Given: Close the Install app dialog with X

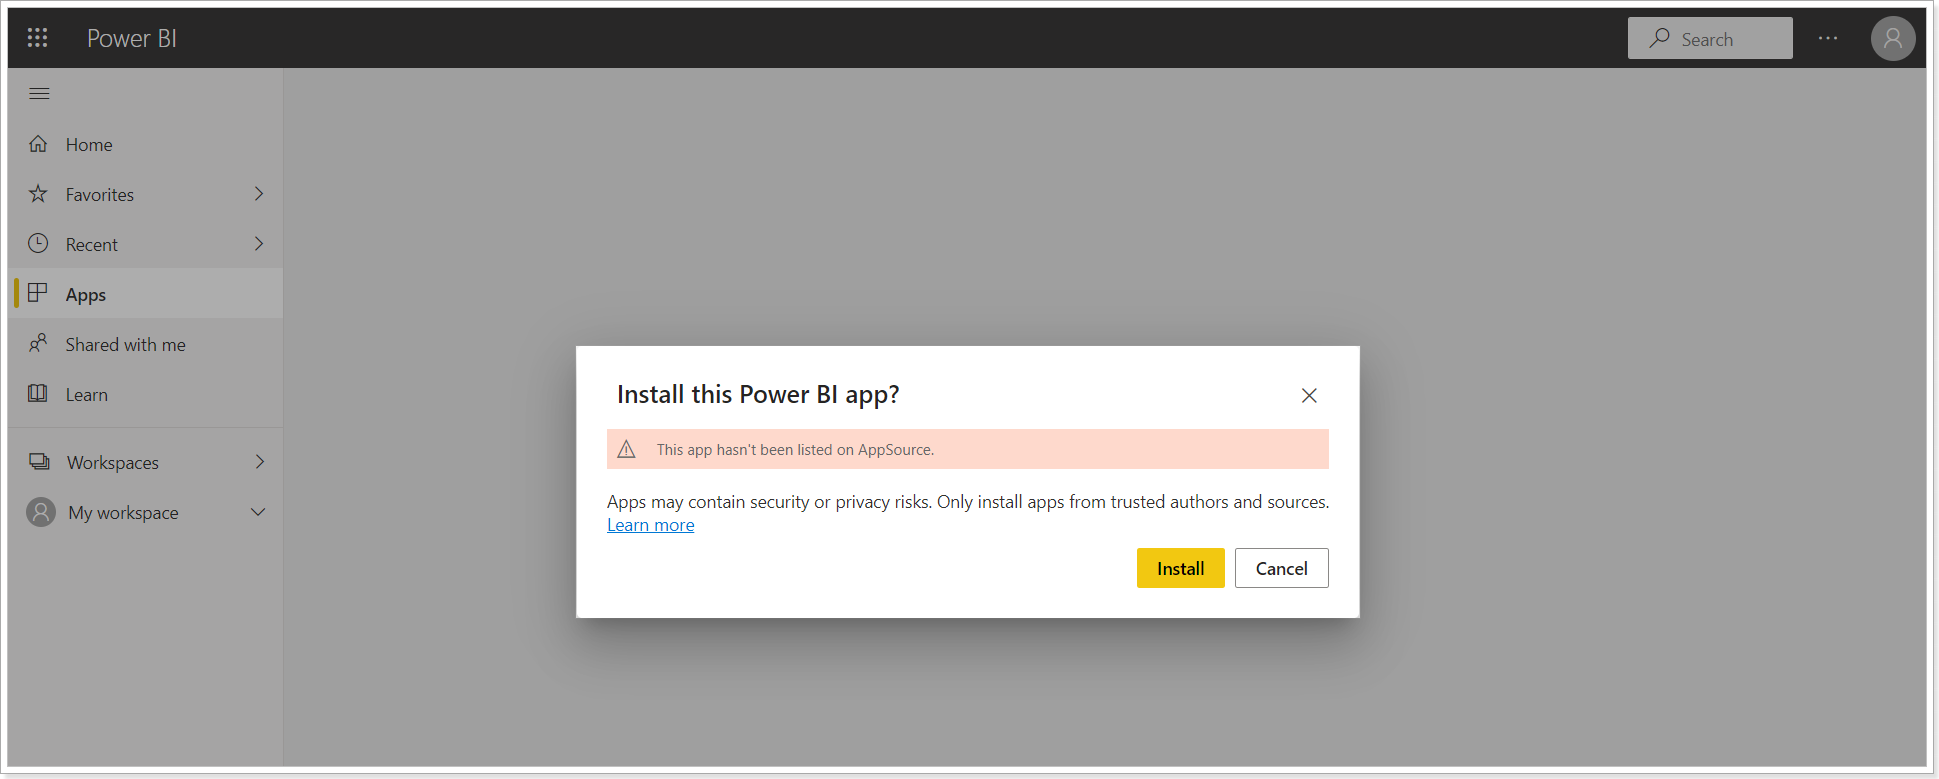Looking at the screenshot, I should coord(1309,395).
